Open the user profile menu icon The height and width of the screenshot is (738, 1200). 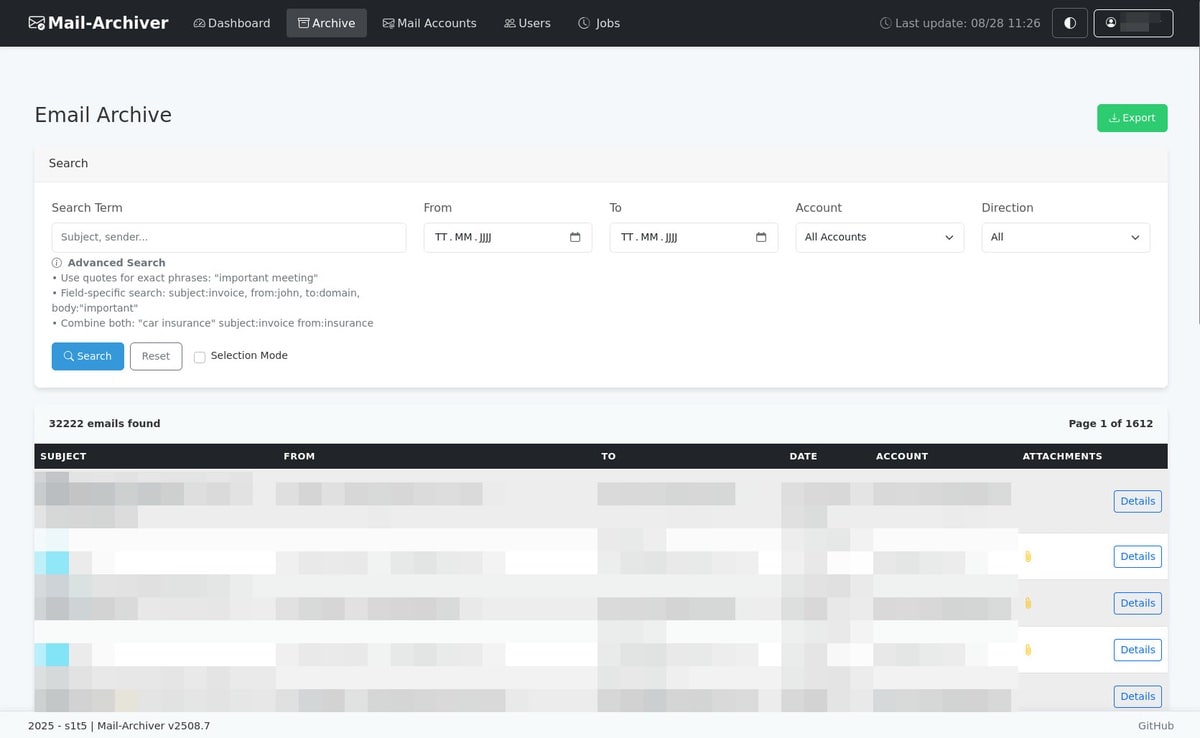[1111, 23]
